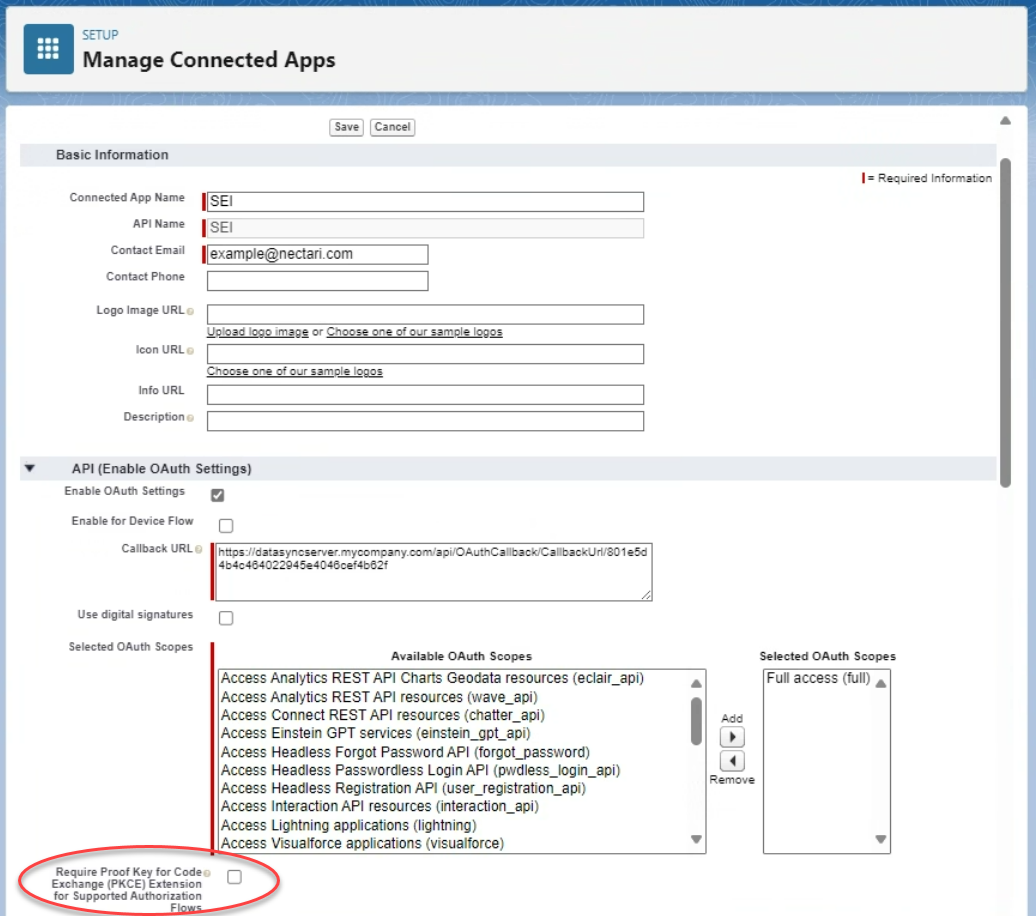Click the Contact Phone field
The height and width of the screenshot is (916, 1036).
click(317, 281)
